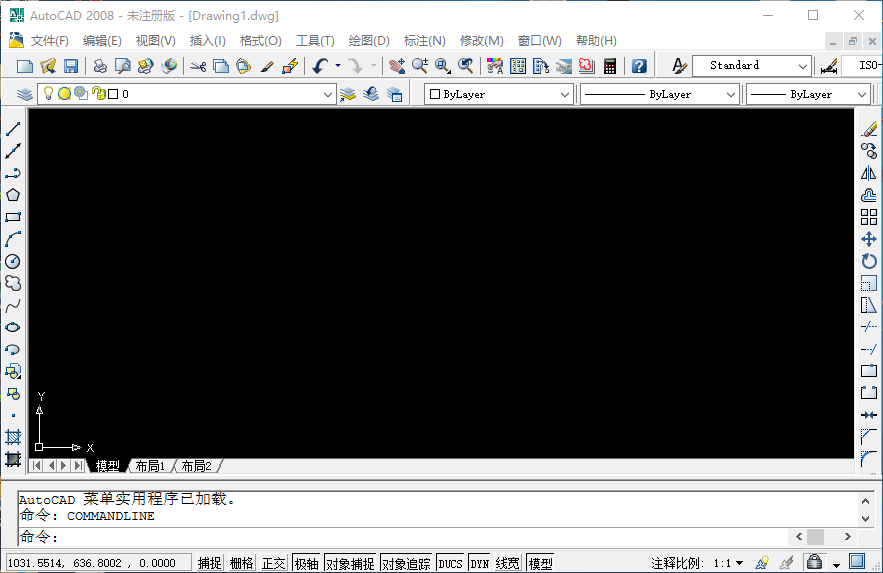The image size is (883, 573).
Task: Activate Pan realtime hand icon
Action: pyautogui.click(x=397, y=66)
